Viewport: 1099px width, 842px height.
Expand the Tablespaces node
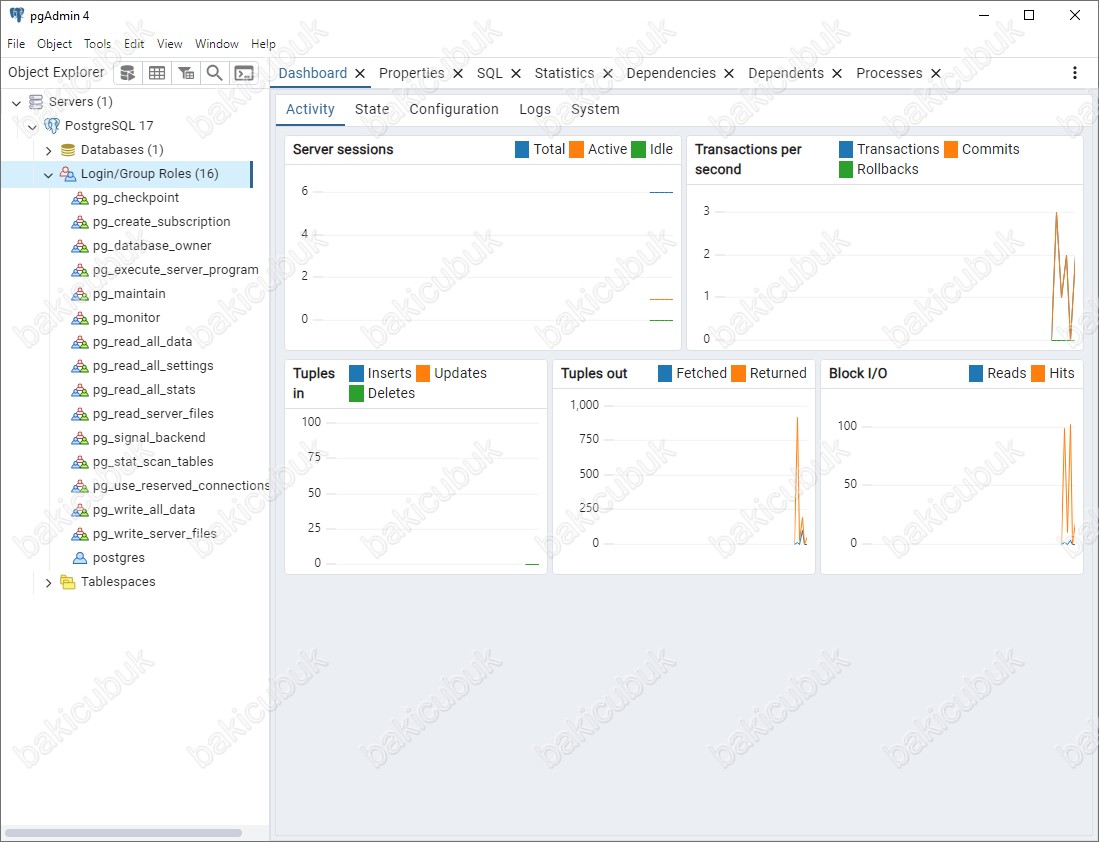pyautogui.click(x=48, y=583)
